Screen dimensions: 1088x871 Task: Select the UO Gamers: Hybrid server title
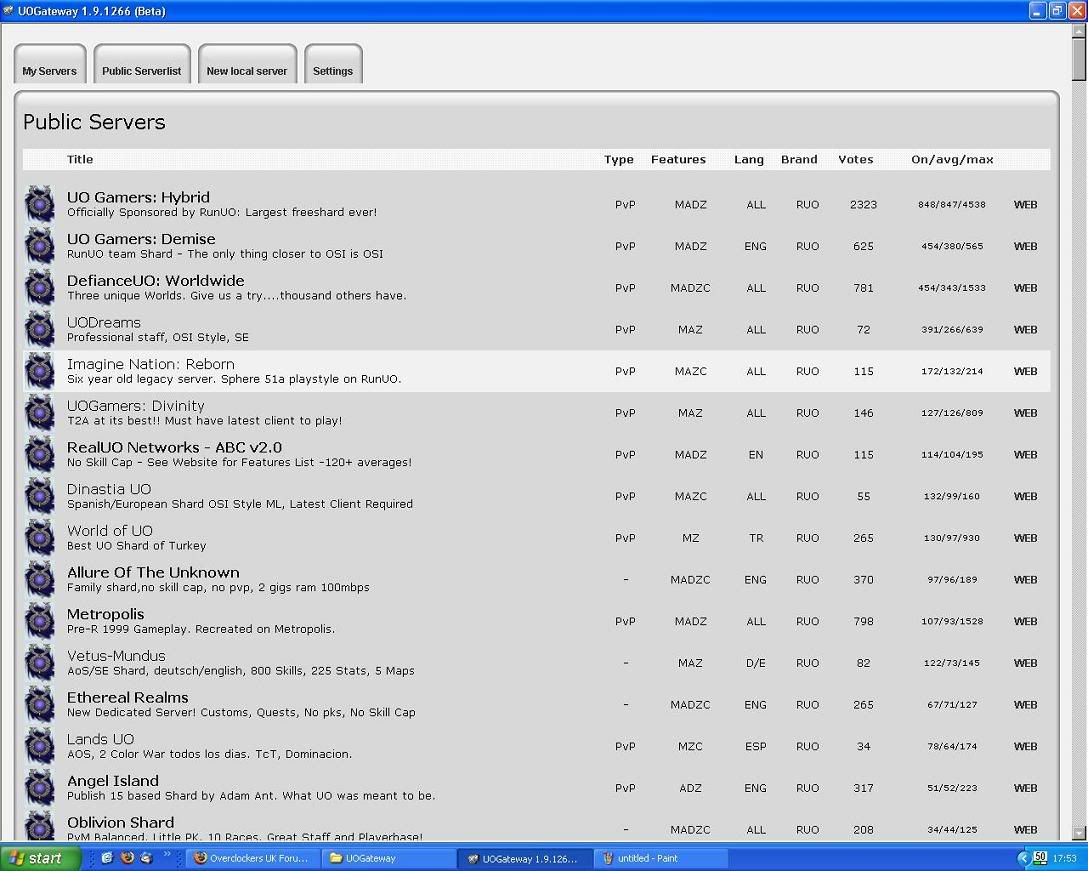[138, 197]
